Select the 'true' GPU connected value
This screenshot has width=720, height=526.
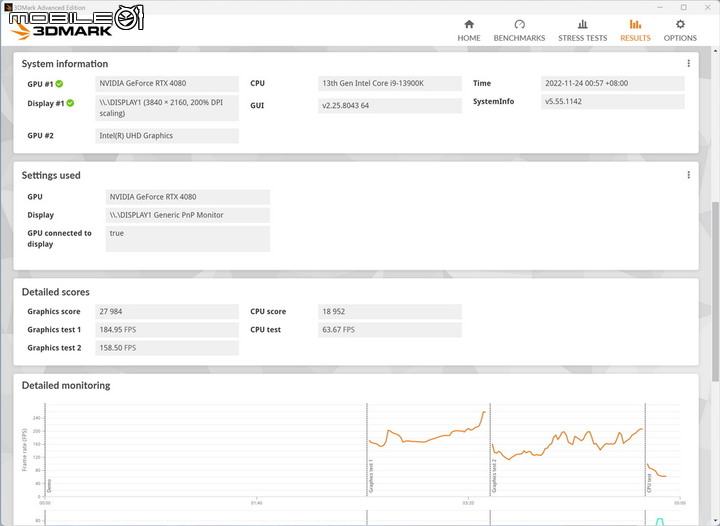pyautogui.click(x=188, y=239)
